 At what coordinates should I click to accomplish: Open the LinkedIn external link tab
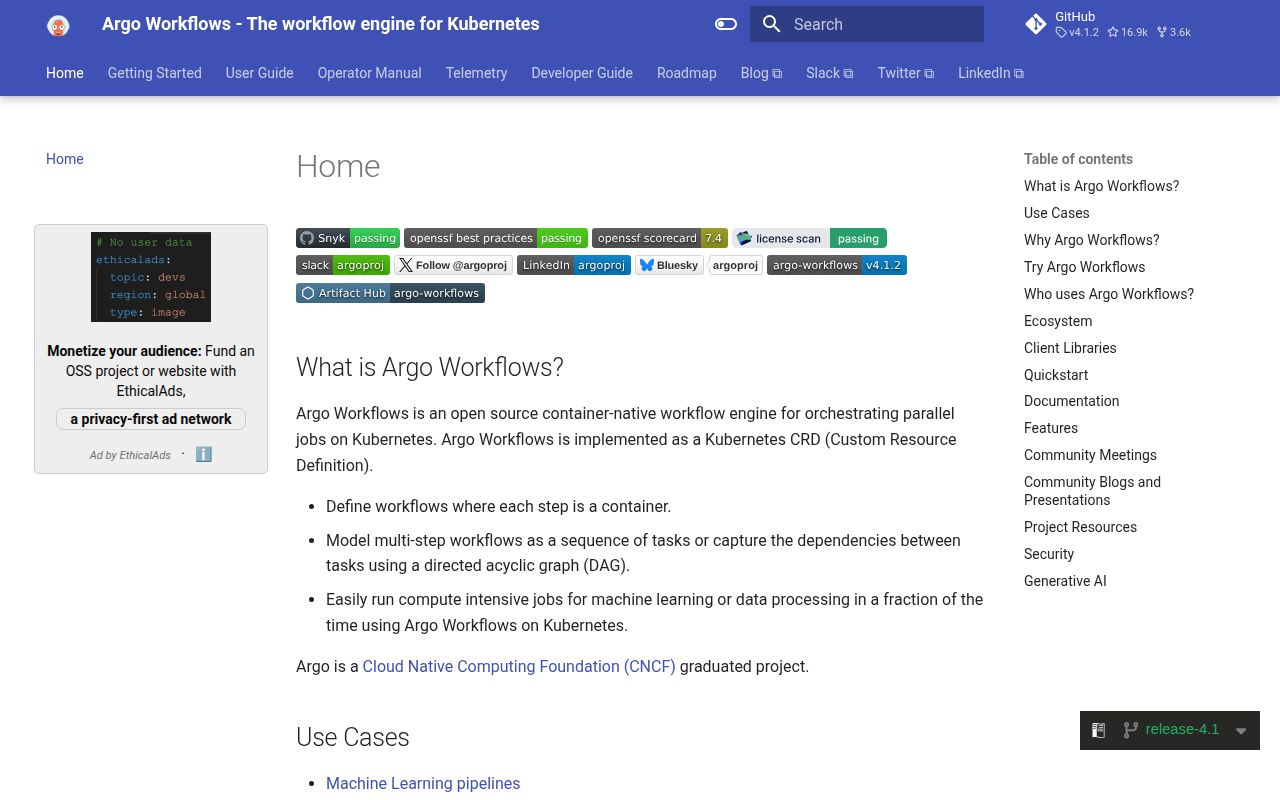[991, 73]
